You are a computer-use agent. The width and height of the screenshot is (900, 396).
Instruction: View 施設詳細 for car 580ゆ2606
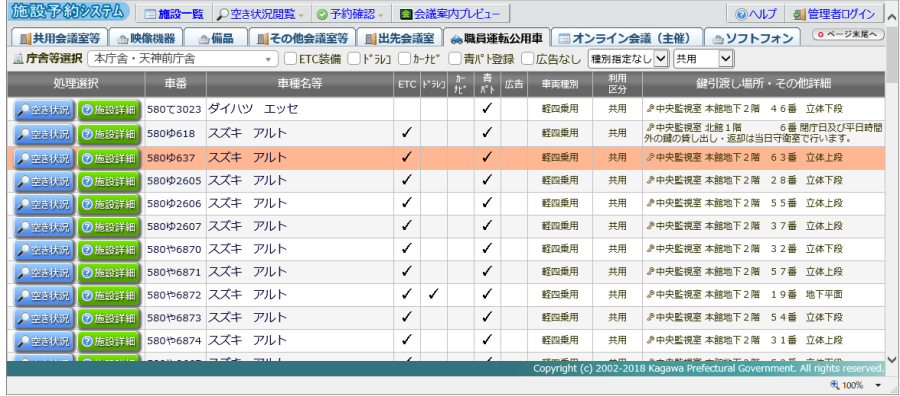coord(109,203)
